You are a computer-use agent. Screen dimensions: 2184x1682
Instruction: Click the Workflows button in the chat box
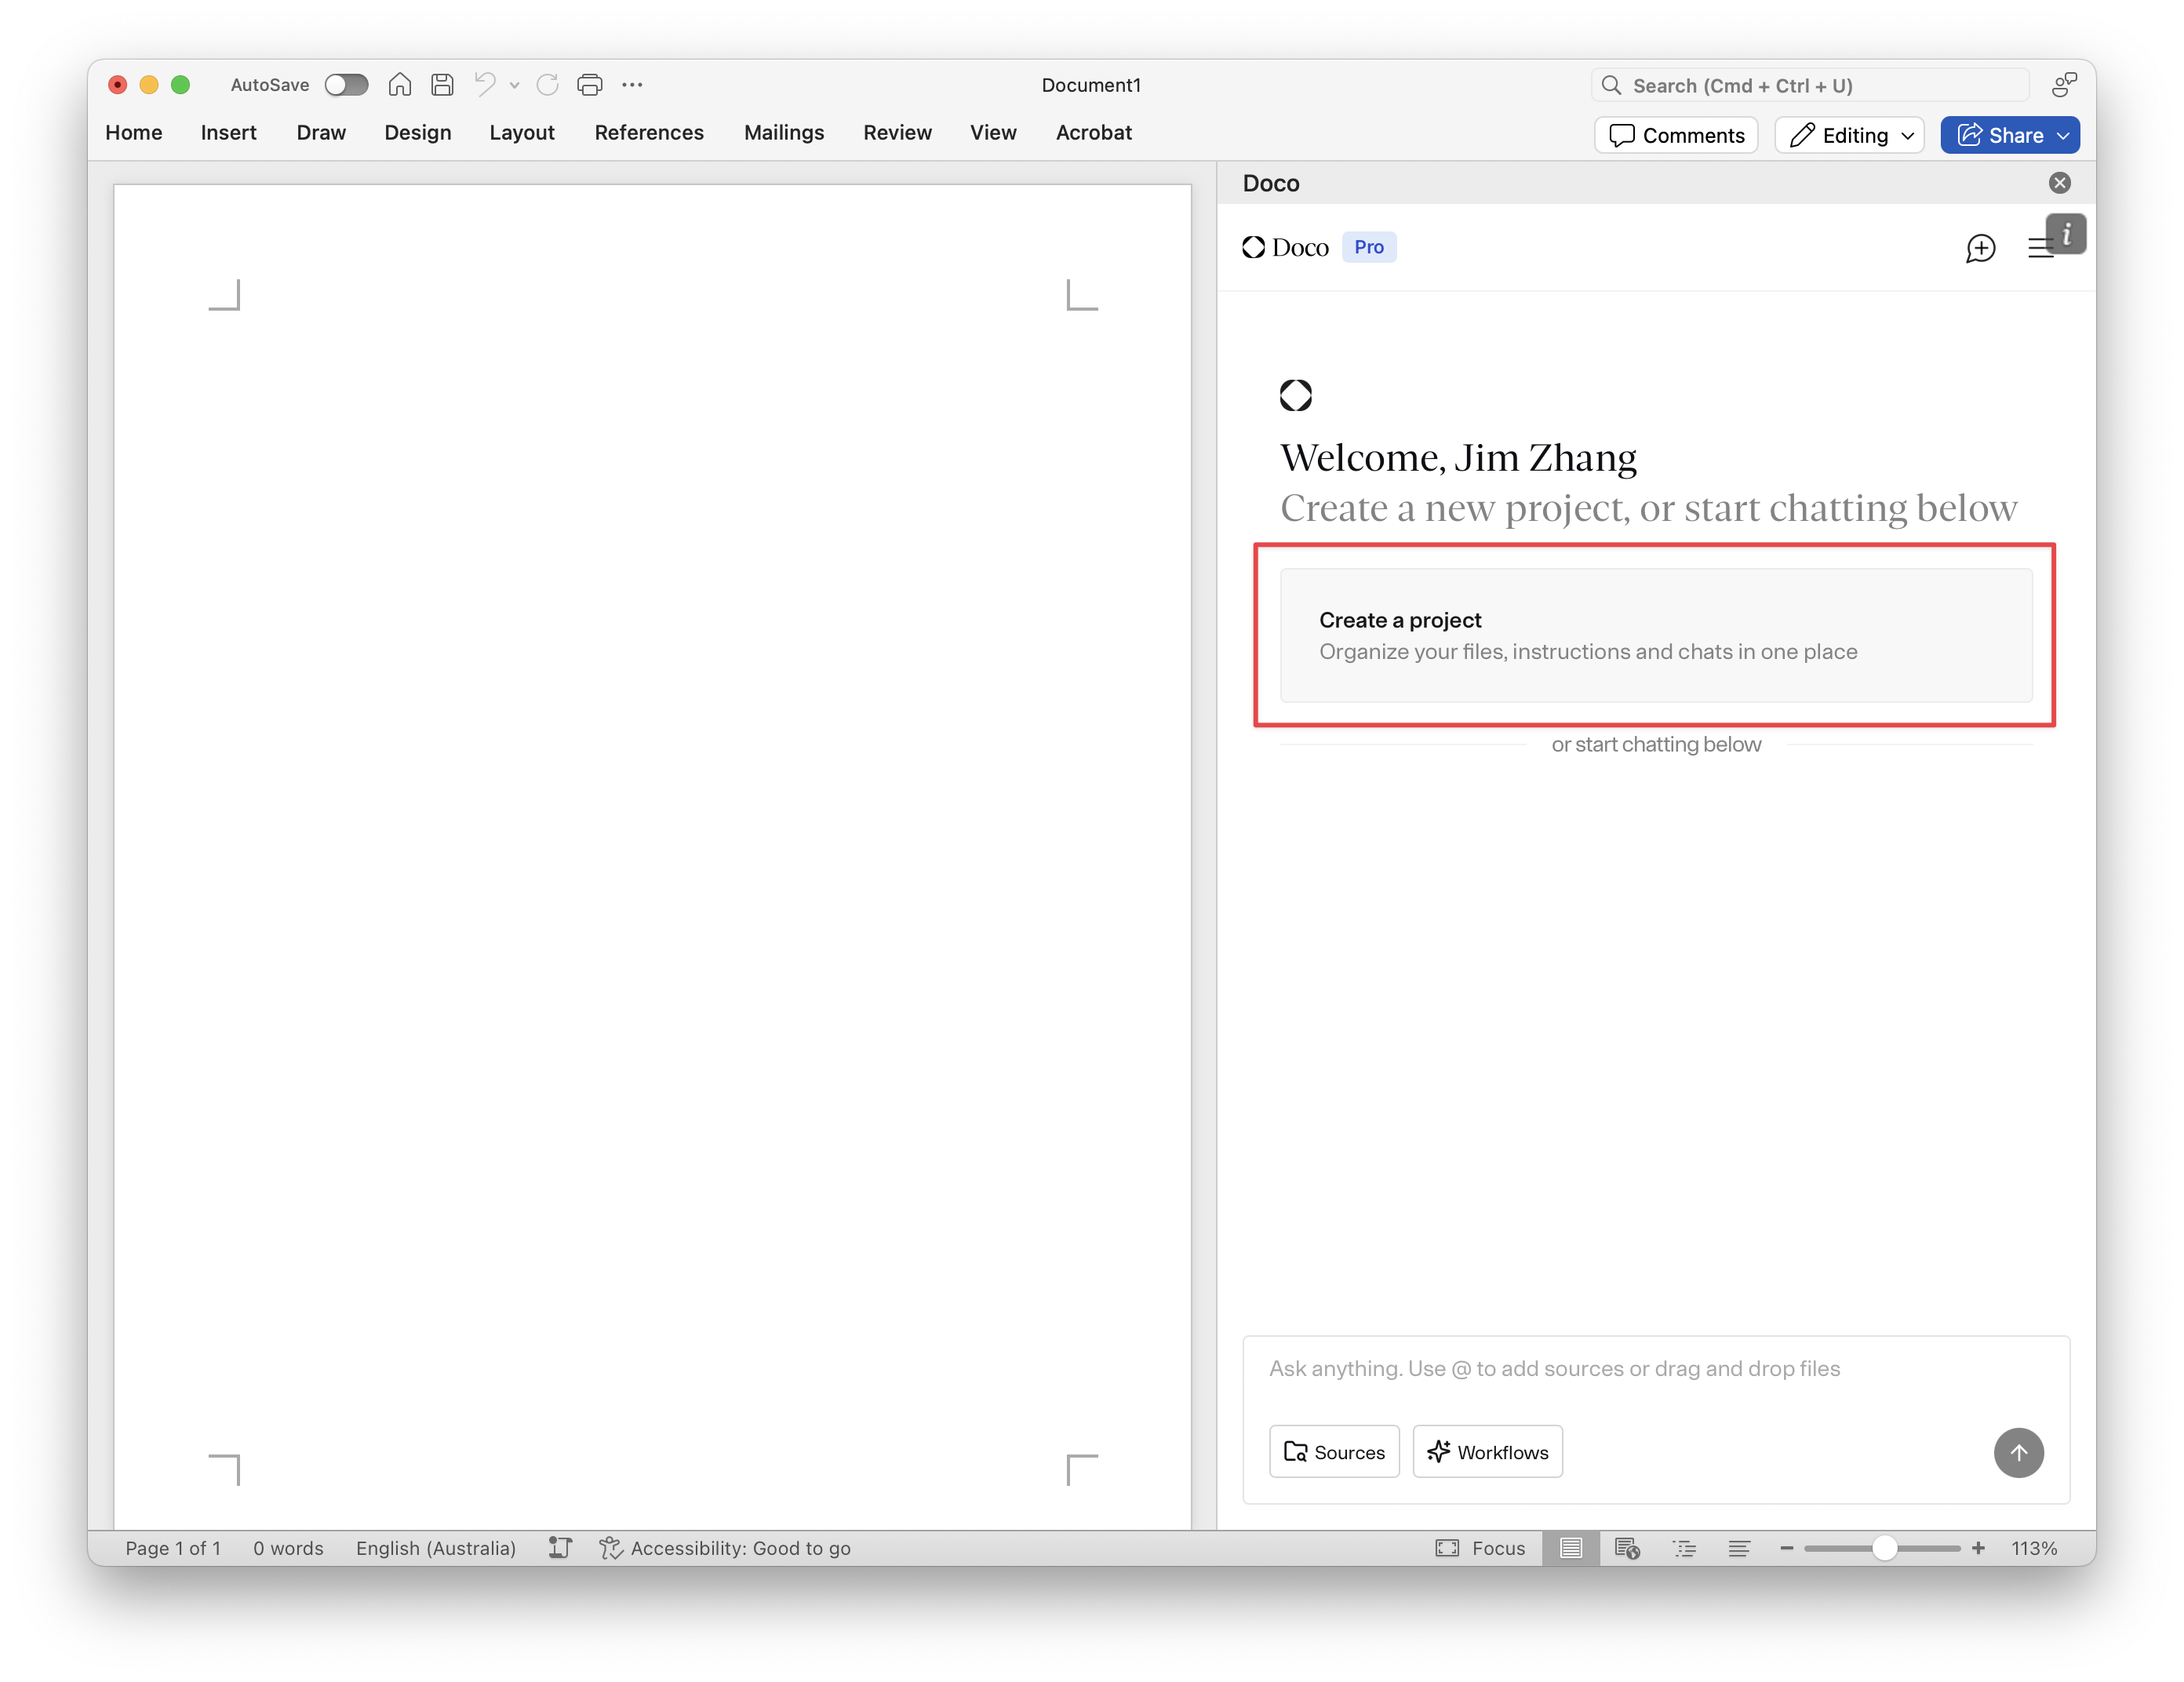click(1487, 1451)
